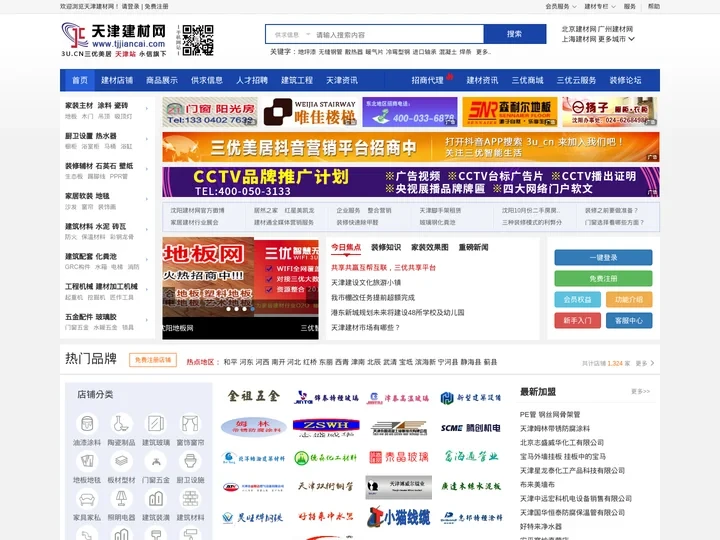The image size is (720, 540).
Task: Go to 首页 in the nav bar
Action: coord(79,80)
